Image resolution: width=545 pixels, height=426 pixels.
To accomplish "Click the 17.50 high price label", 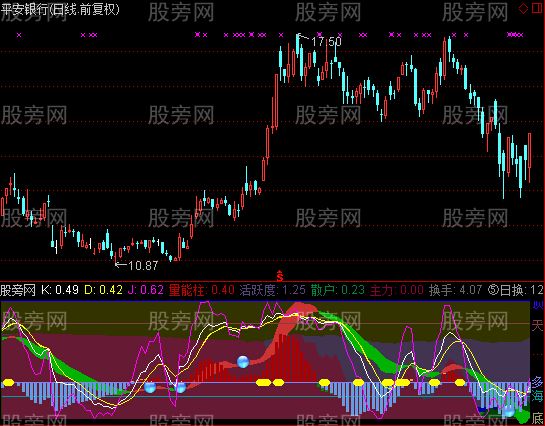I will pos(326,42).
